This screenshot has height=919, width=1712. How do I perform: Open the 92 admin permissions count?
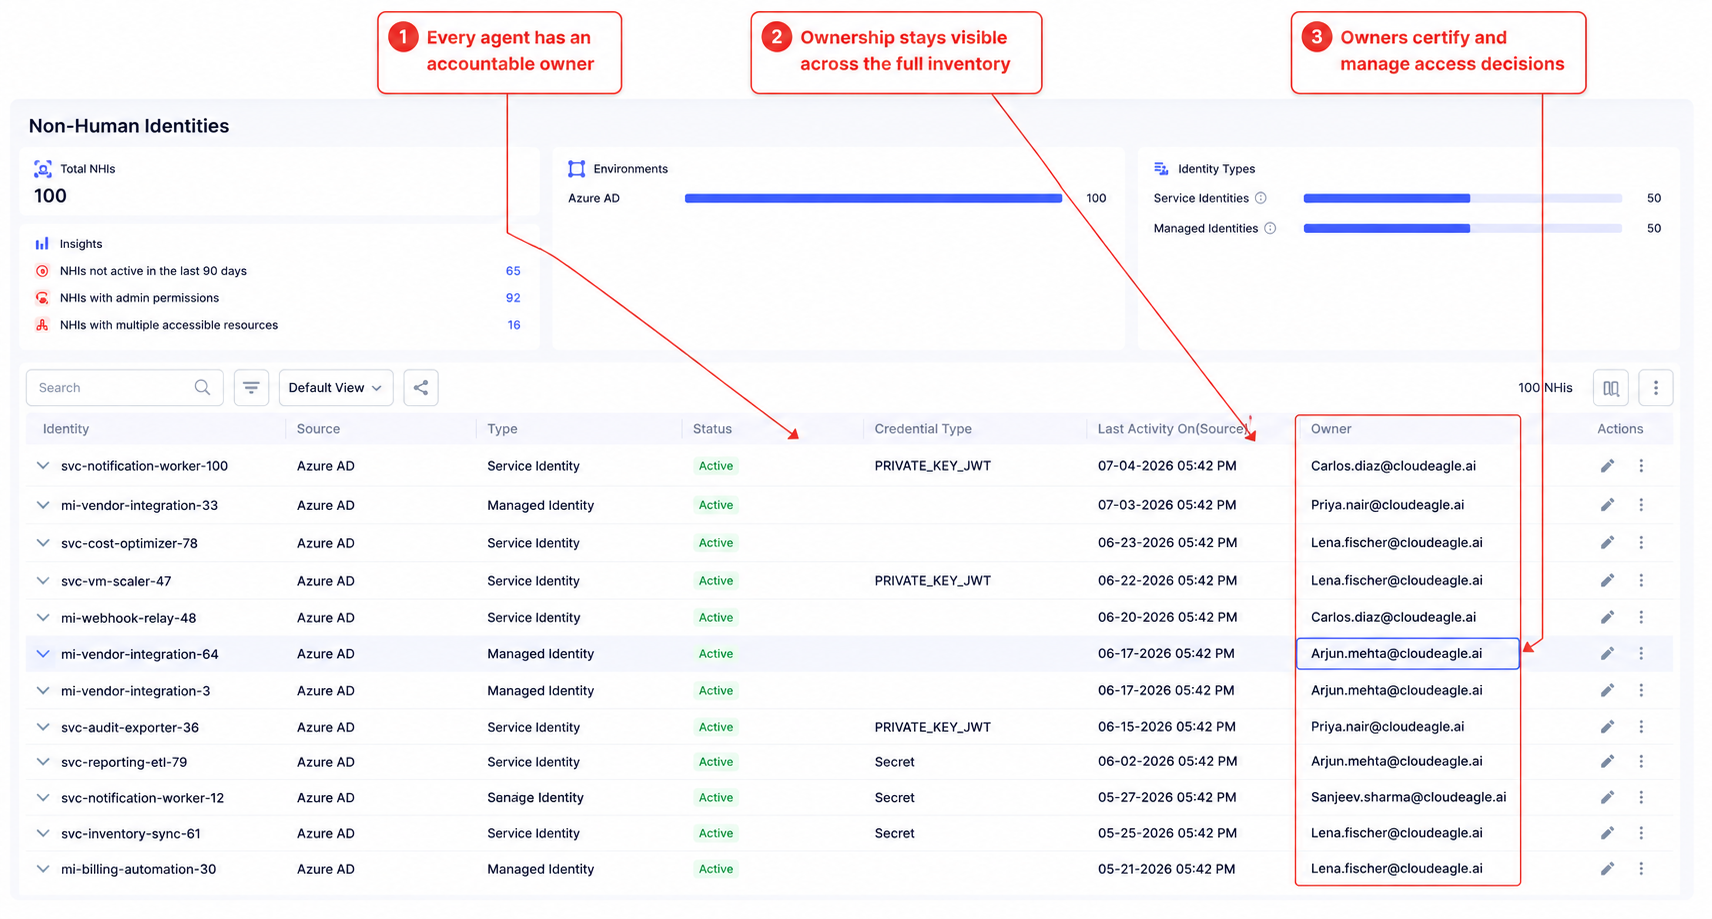[x=513, y=298]
